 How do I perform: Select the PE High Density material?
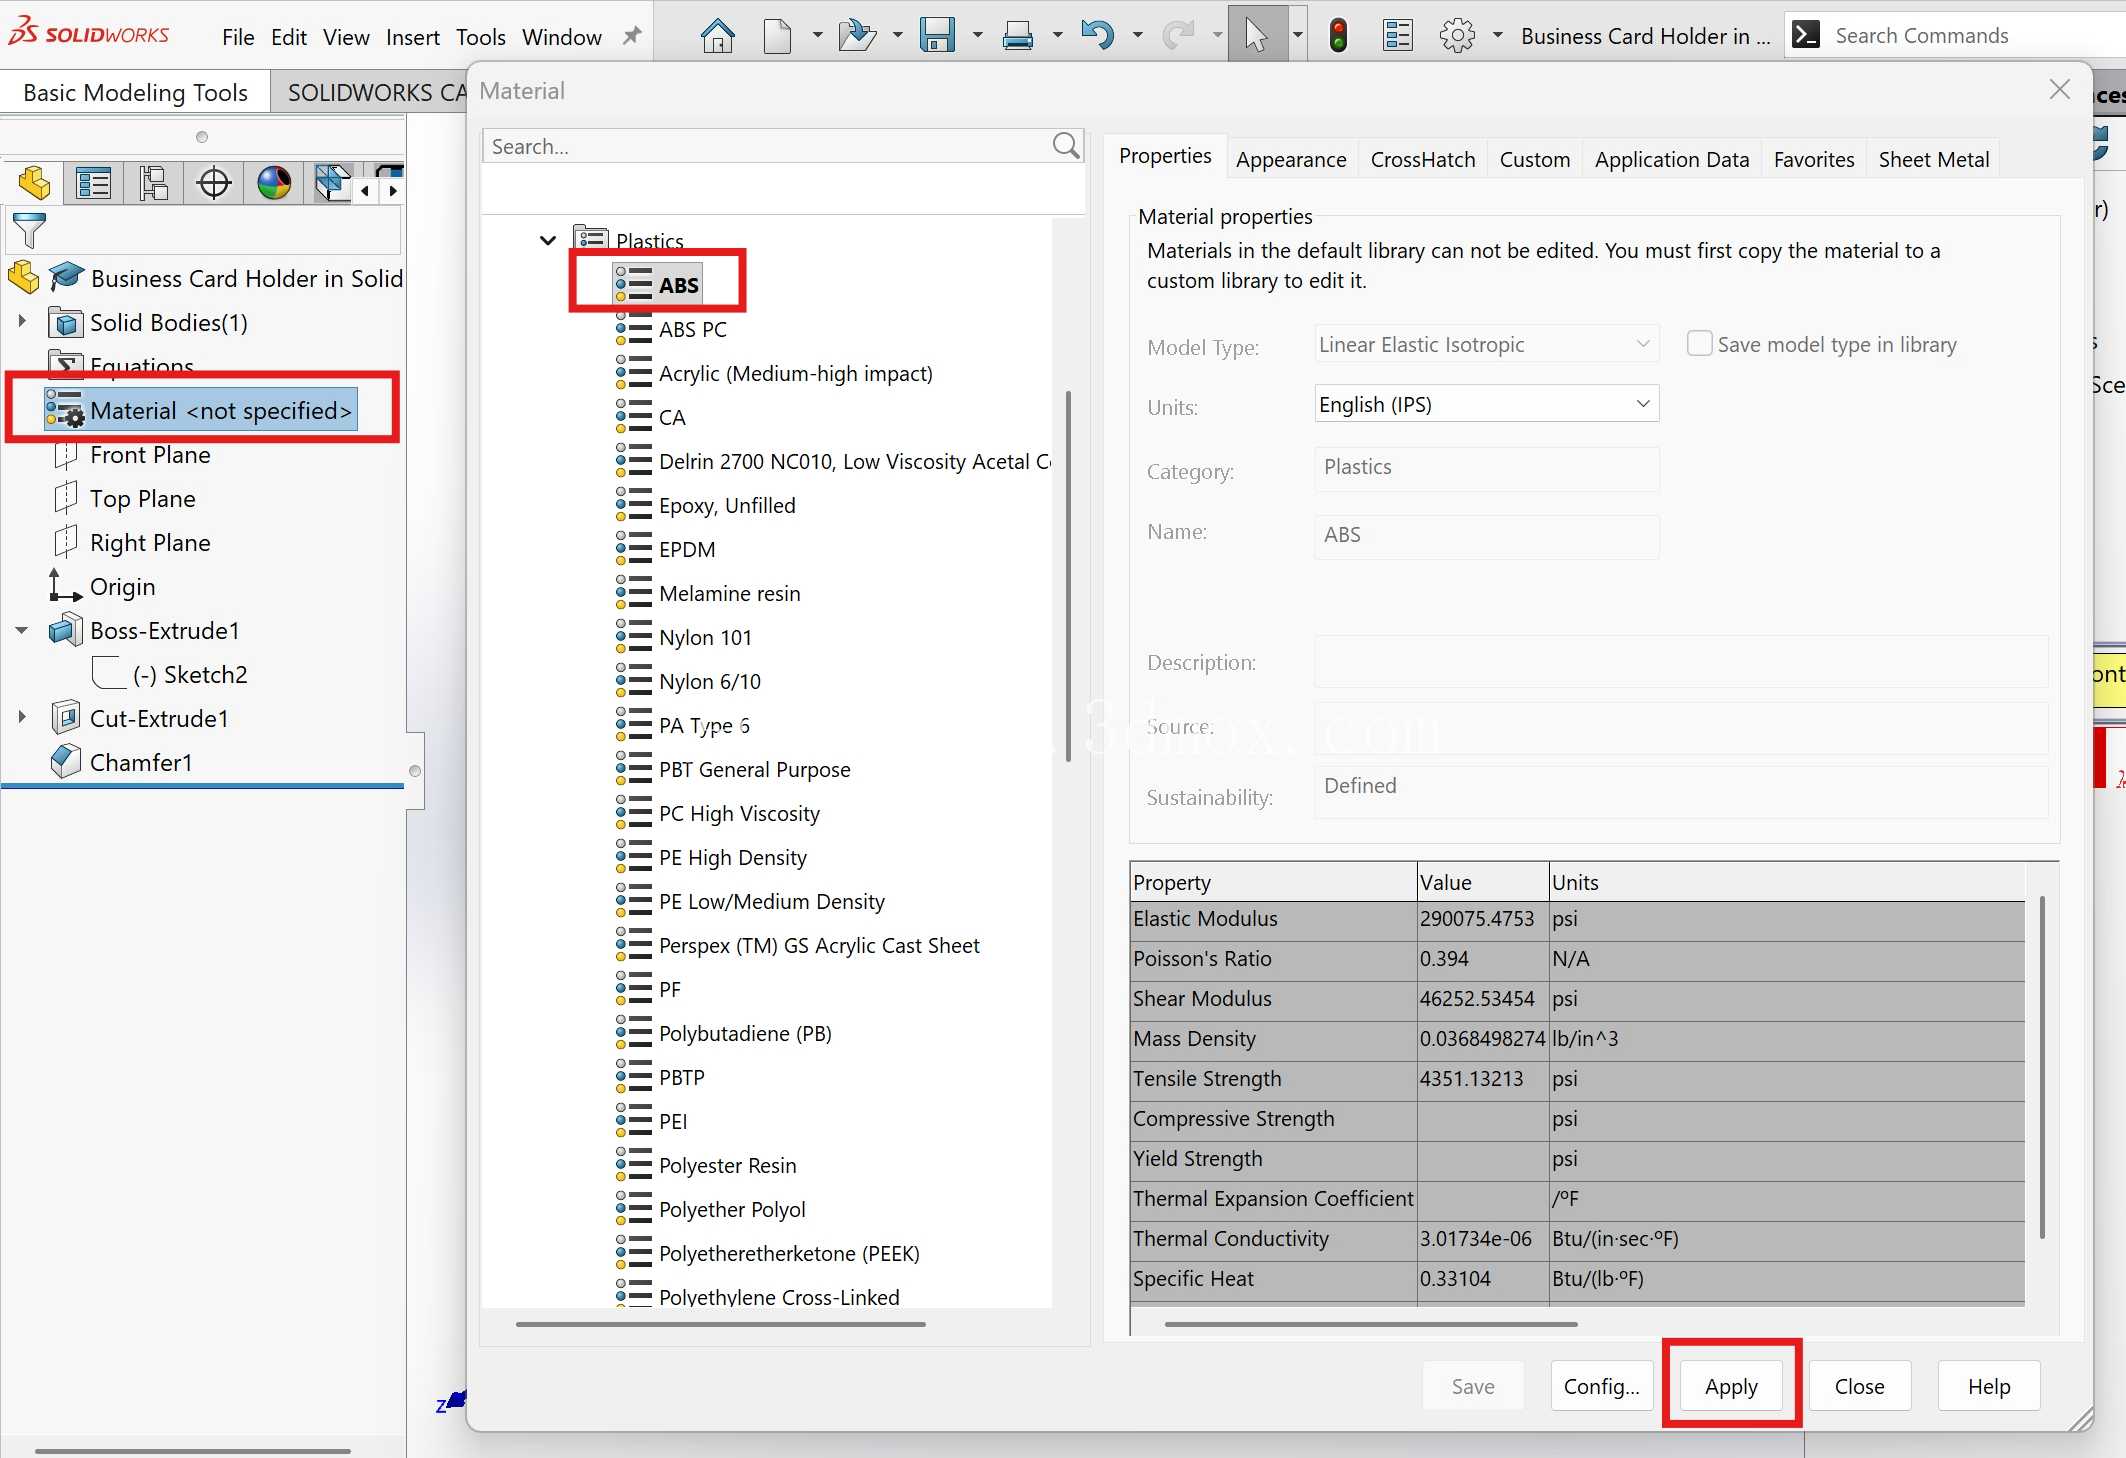(x=732, y=857)
